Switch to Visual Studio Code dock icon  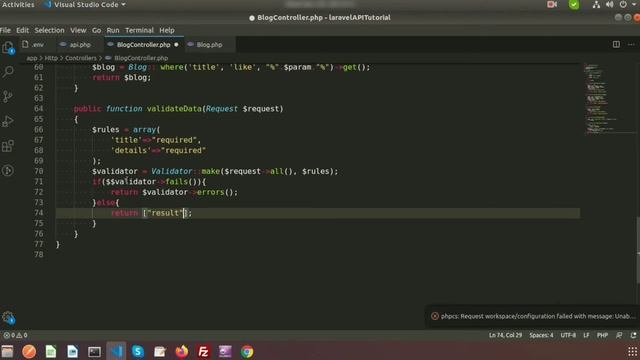point(116,351)
